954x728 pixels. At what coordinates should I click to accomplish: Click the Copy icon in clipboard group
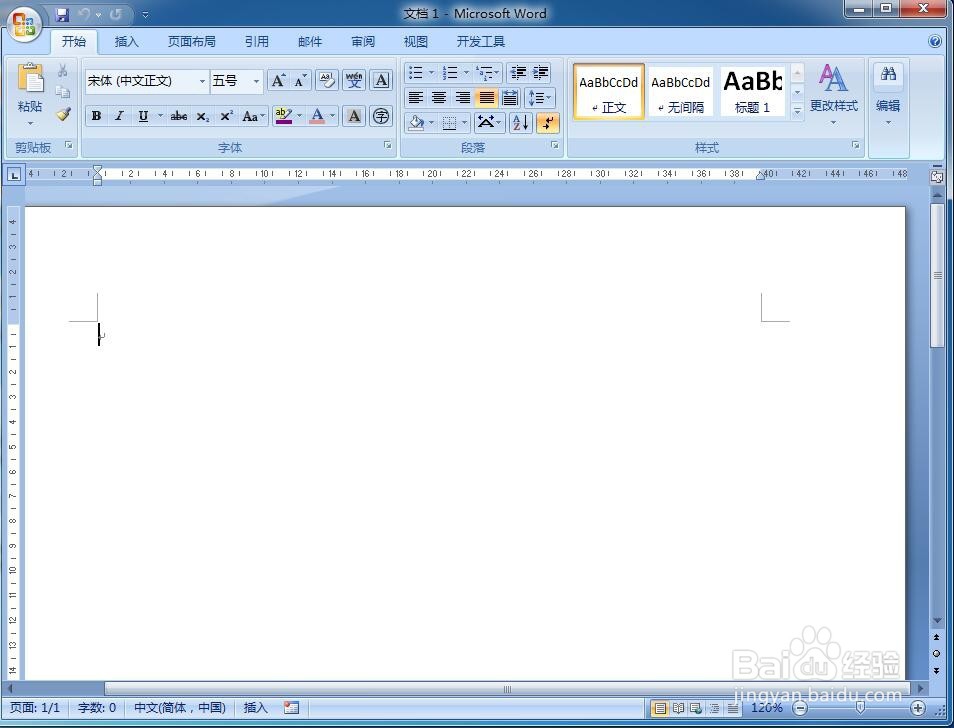[63, 92]
